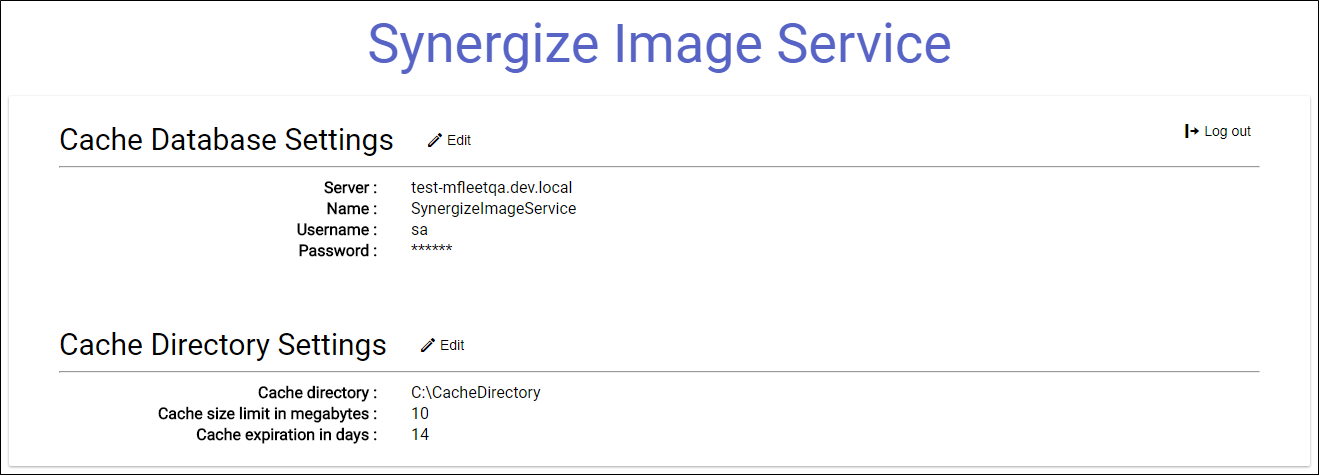Select the Cache Directory Settings heading
Image resolution: width=1319 pixels, height=475 pixels.
tap(223, 344)
